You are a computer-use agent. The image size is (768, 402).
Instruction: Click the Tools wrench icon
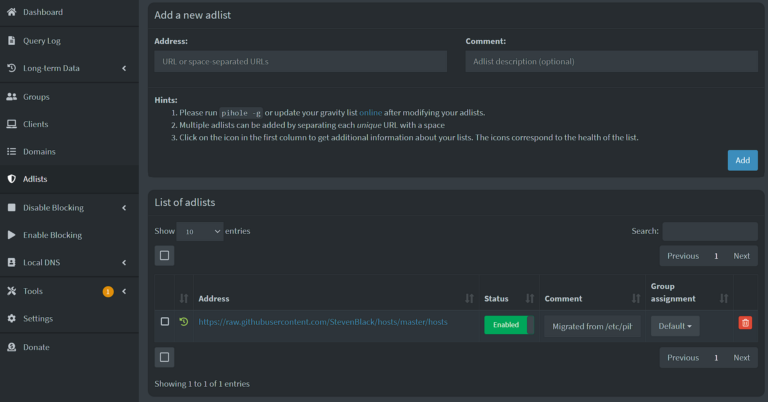click(11, 291)
